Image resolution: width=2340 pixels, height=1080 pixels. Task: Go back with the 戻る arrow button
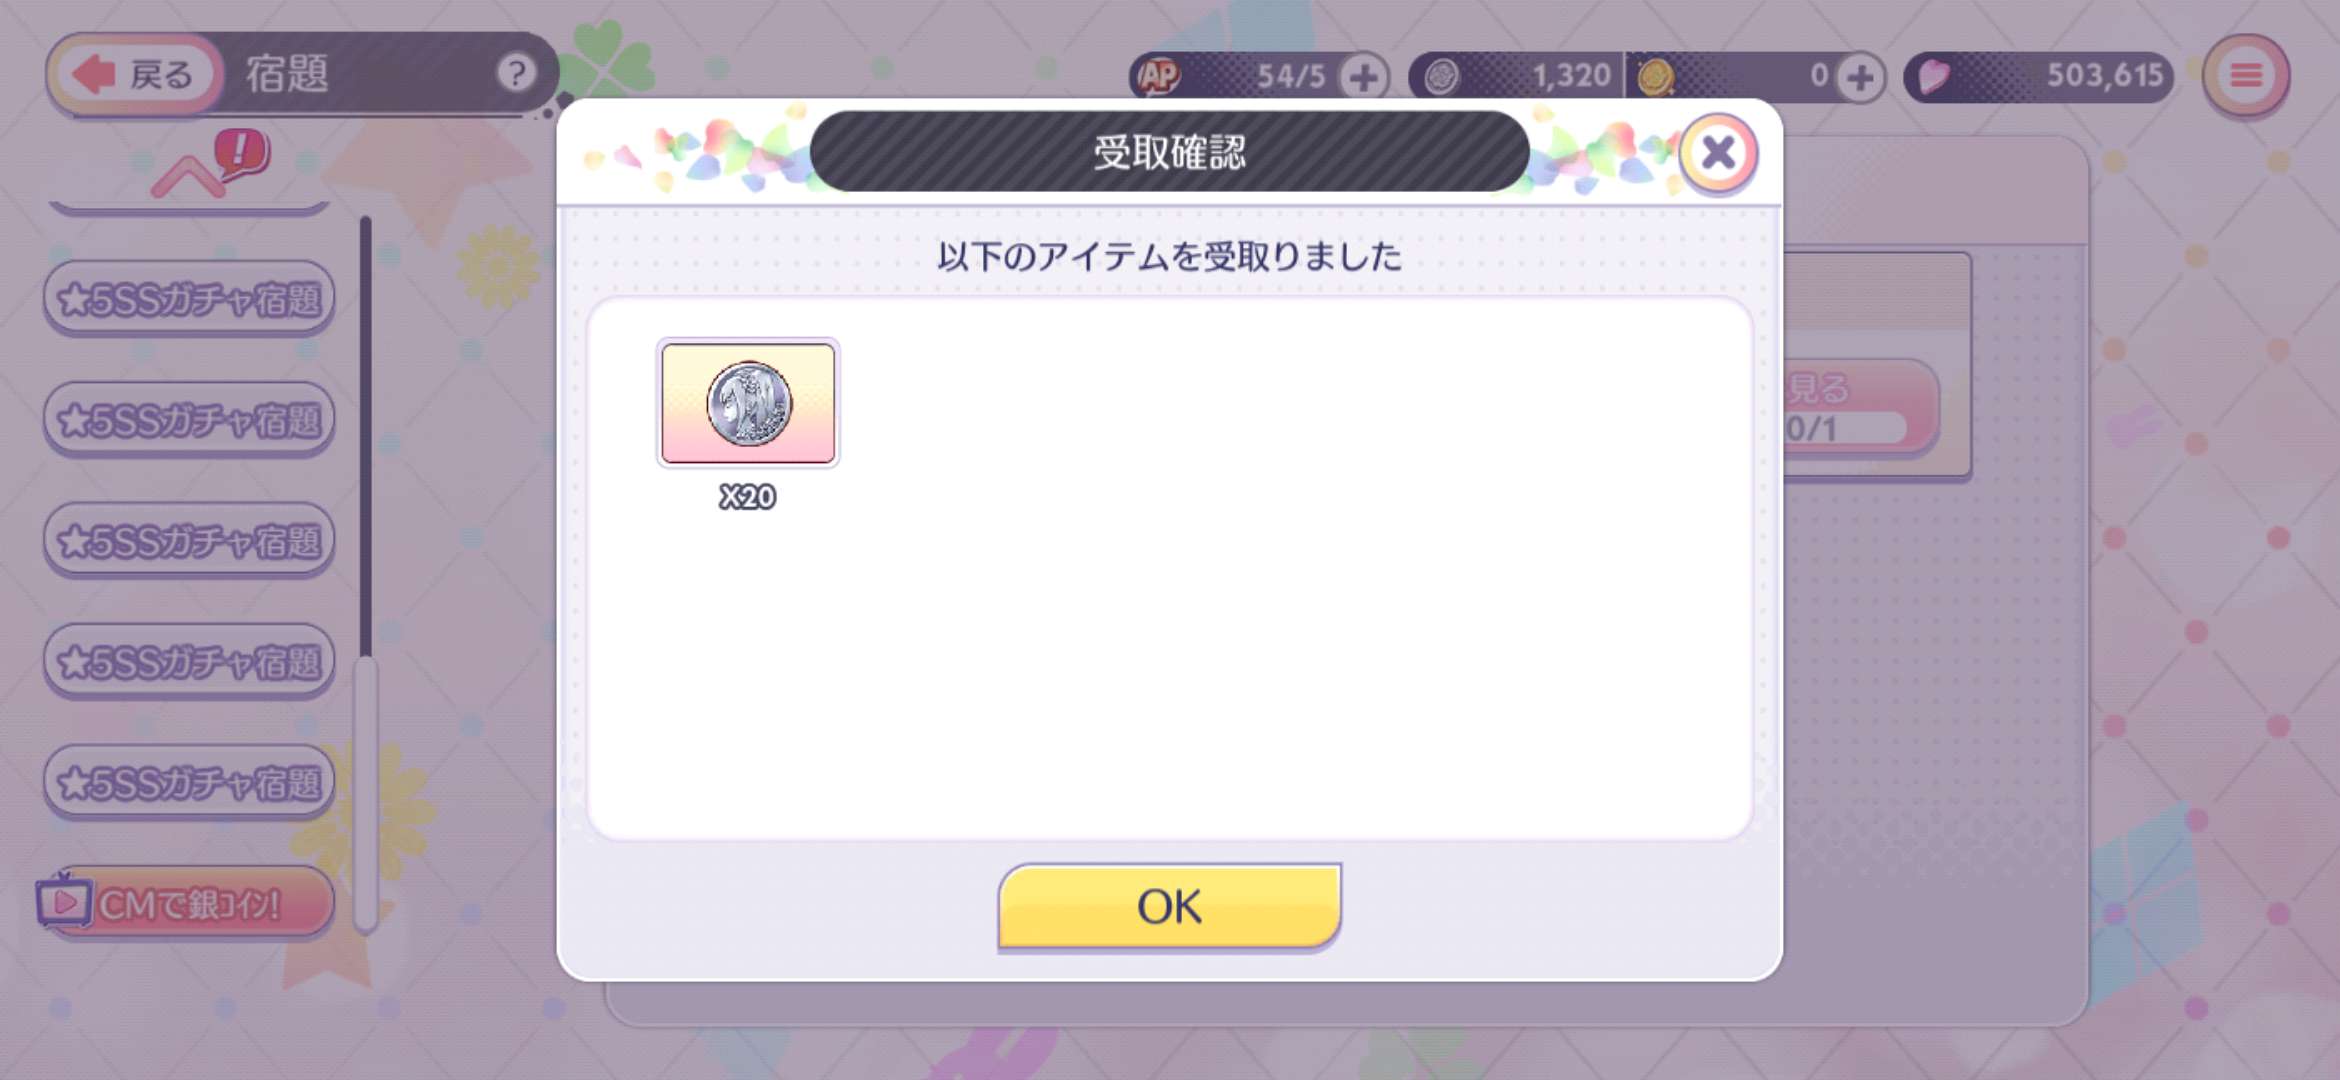point(136,74)
